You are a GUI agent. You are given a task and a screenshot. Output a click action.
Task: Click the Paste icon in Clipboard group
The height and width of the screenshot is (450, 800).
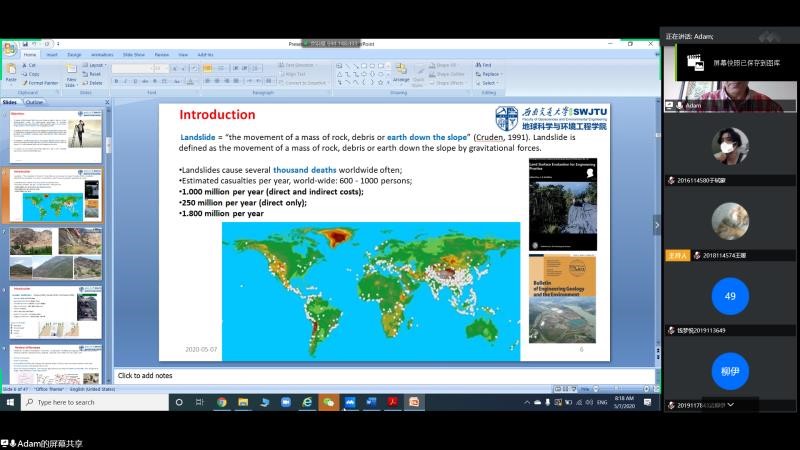tap(11, 69)
